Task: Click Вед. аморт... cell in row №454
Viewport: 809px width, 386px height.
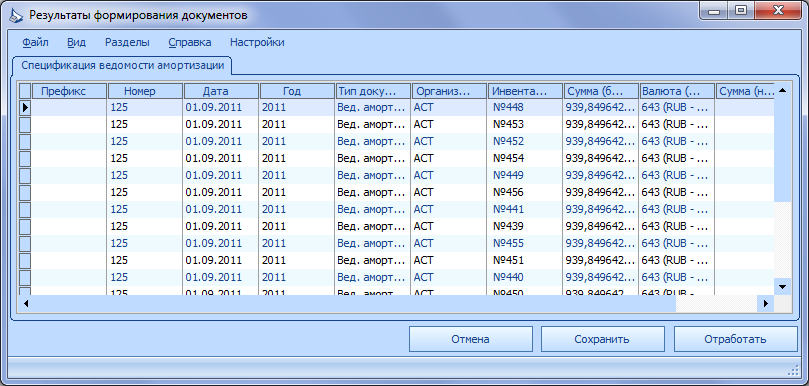Action: click(x=373, y=158)
